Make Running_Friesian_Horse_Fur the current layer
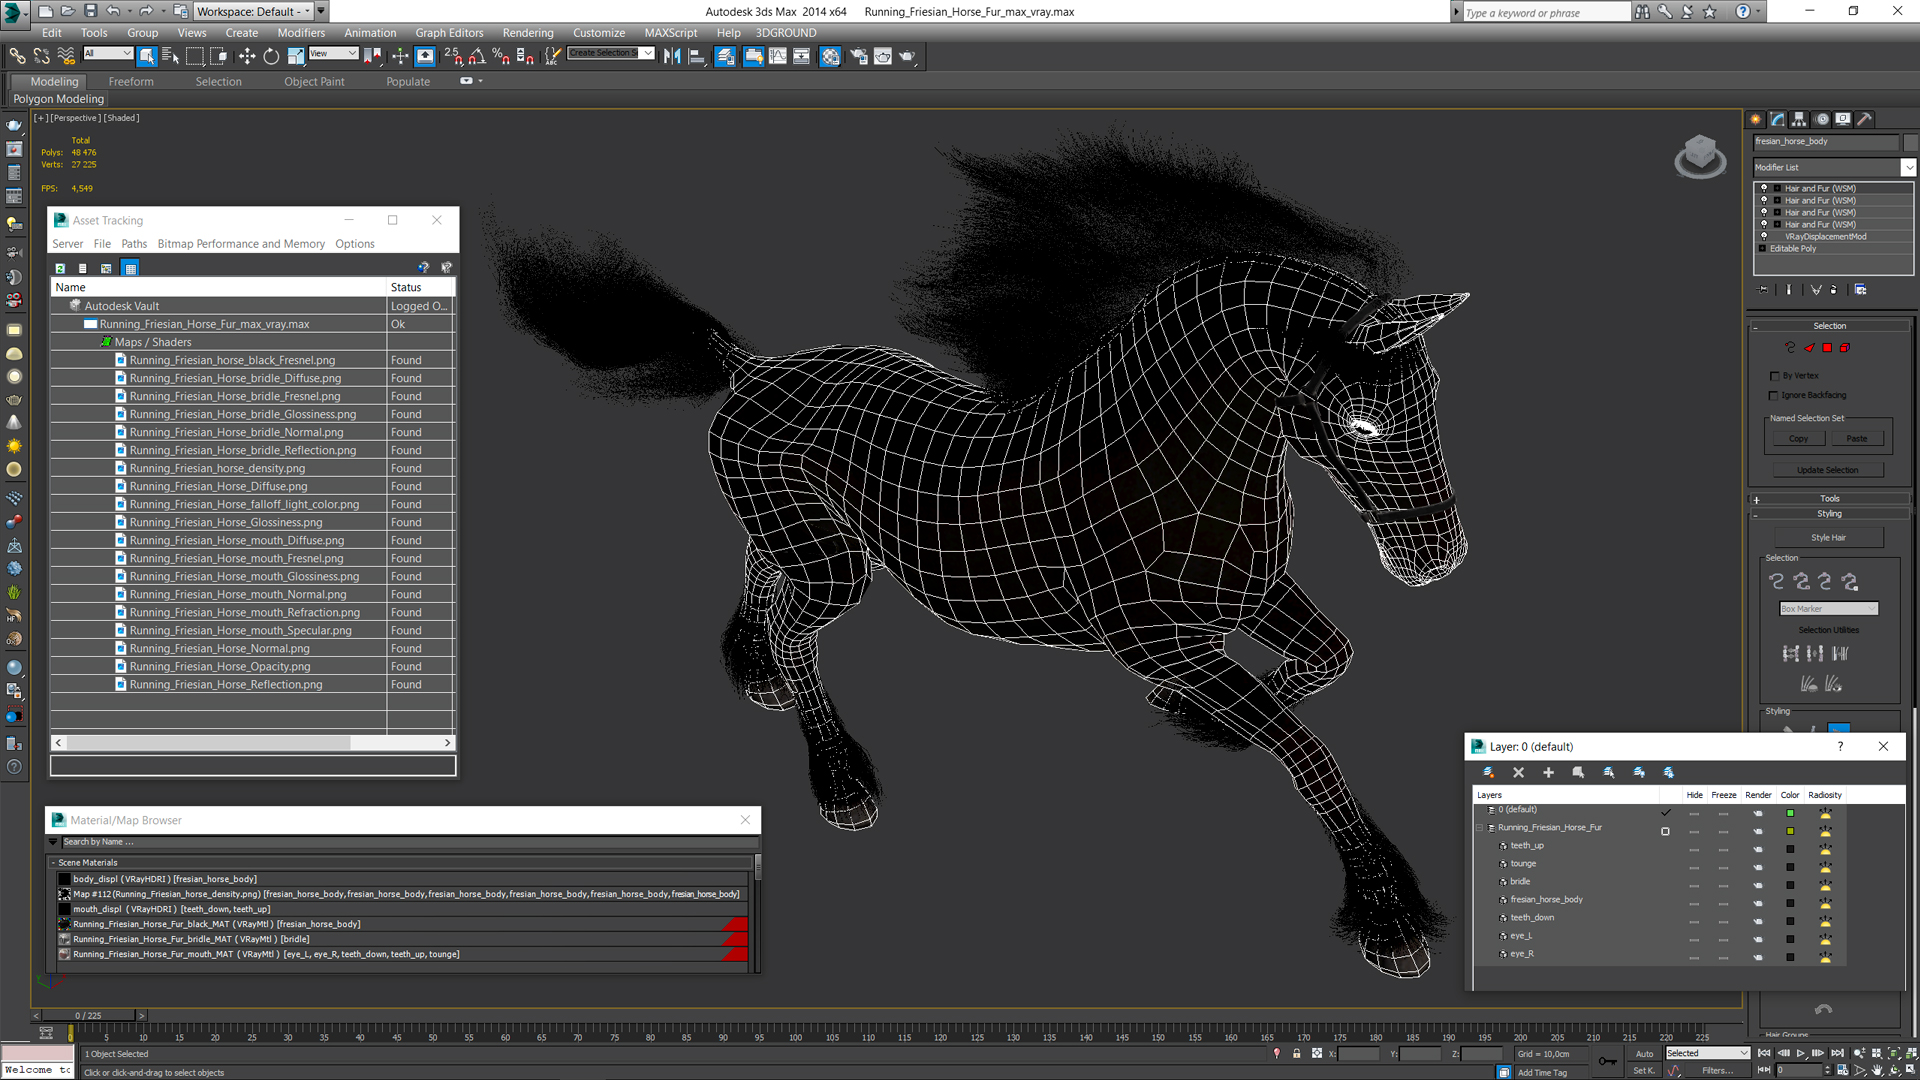 pos(1665,831)
